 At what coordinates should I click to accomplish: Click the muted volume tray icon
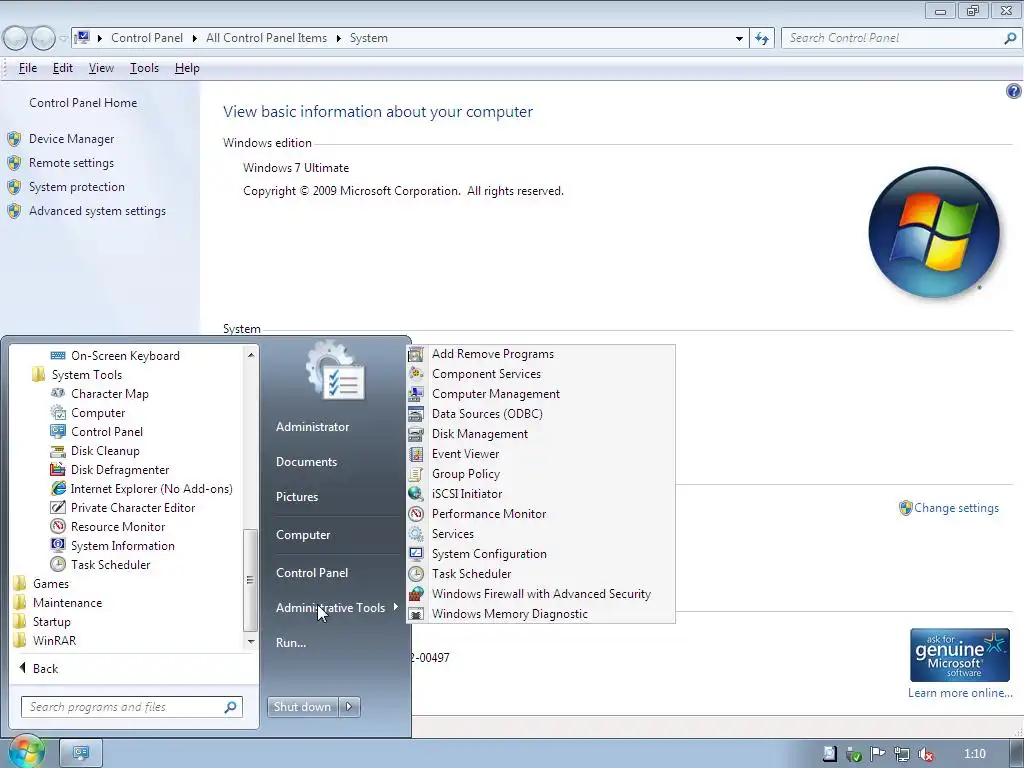coord(926,754)
